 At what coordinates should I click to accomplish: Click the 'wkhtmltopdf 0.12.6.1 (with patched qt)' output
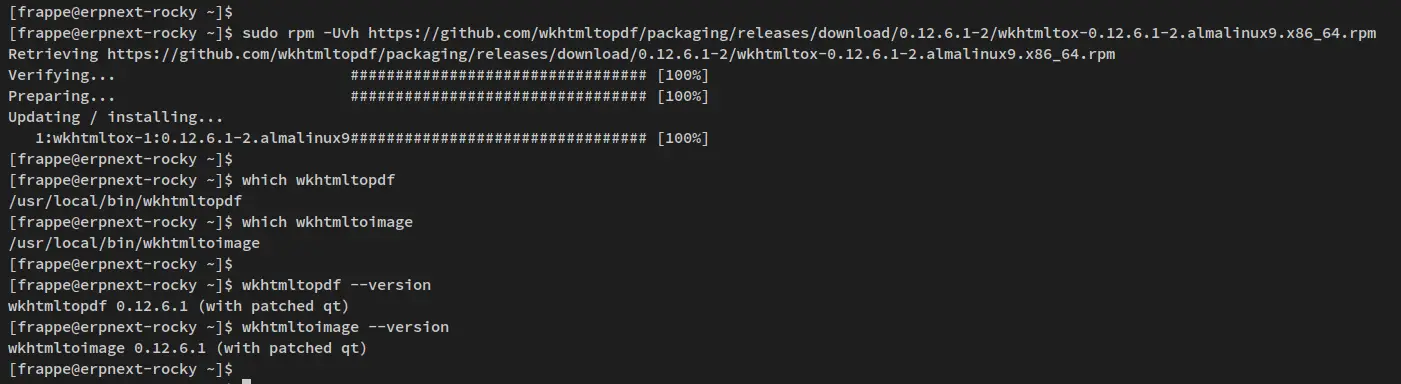pos(179,306)
